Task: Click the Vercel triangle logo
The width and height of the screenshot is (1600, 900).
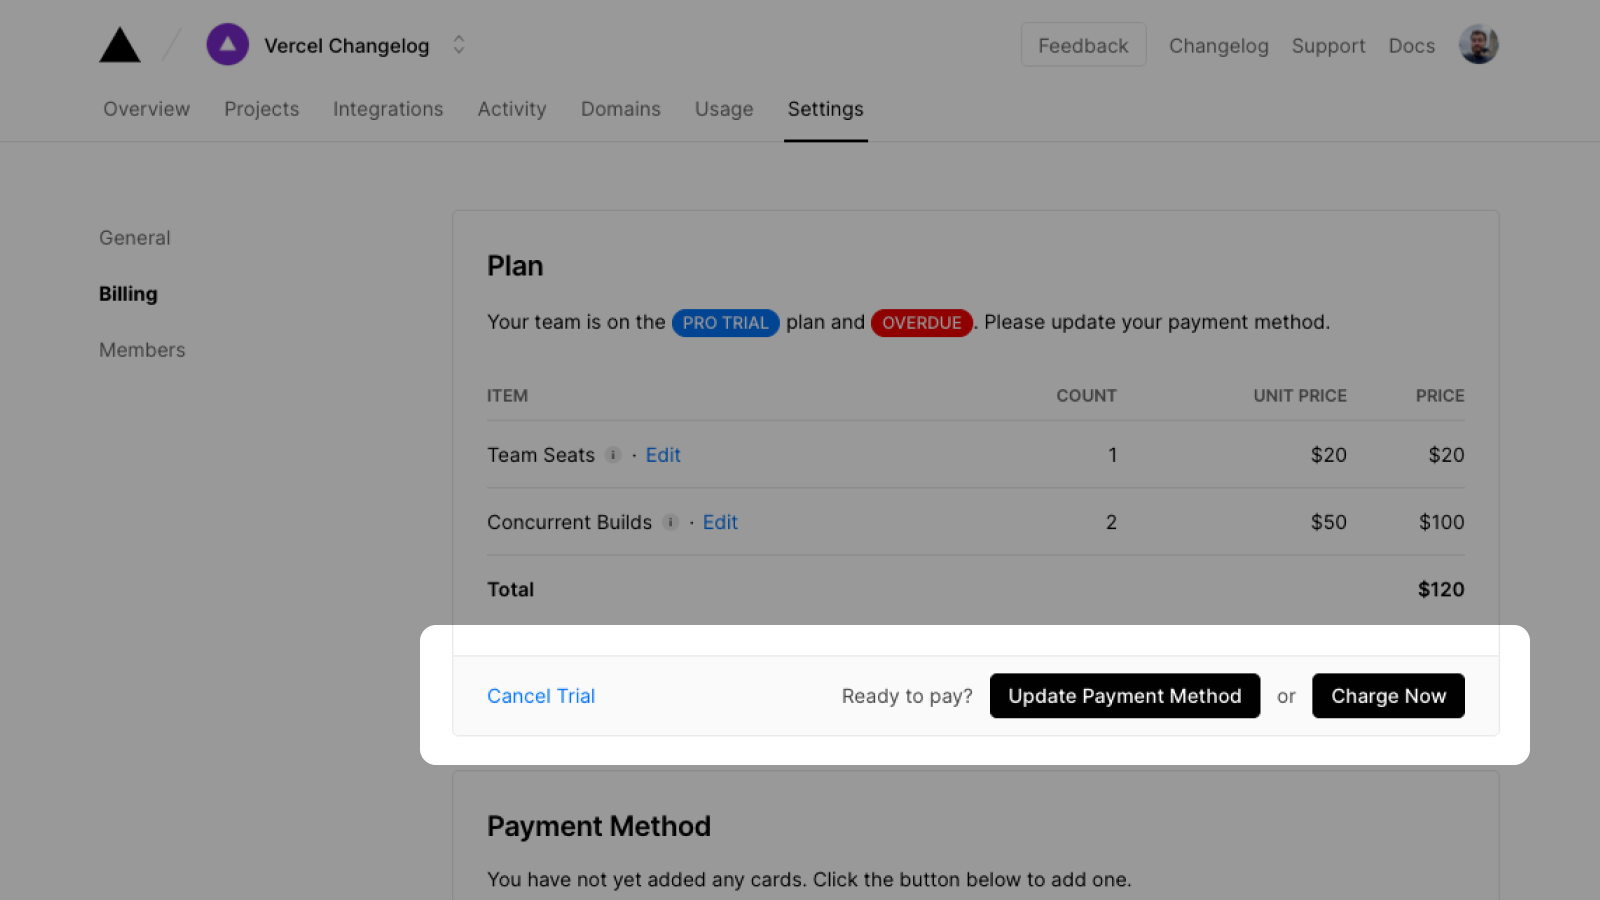Action: (x=119, y=44)
